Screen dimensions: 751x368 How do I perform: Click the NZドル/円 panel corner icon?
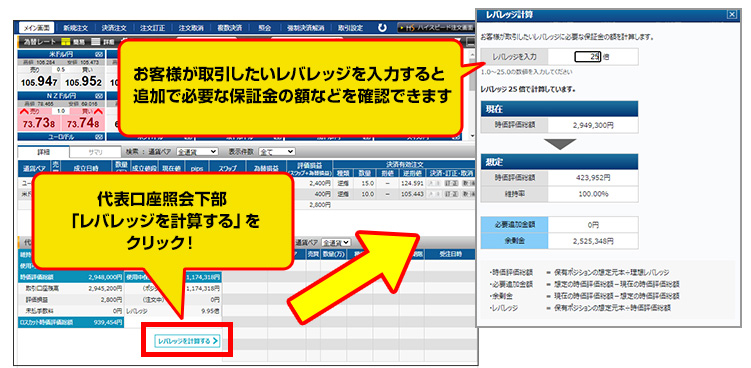click(x=99, y=95)
